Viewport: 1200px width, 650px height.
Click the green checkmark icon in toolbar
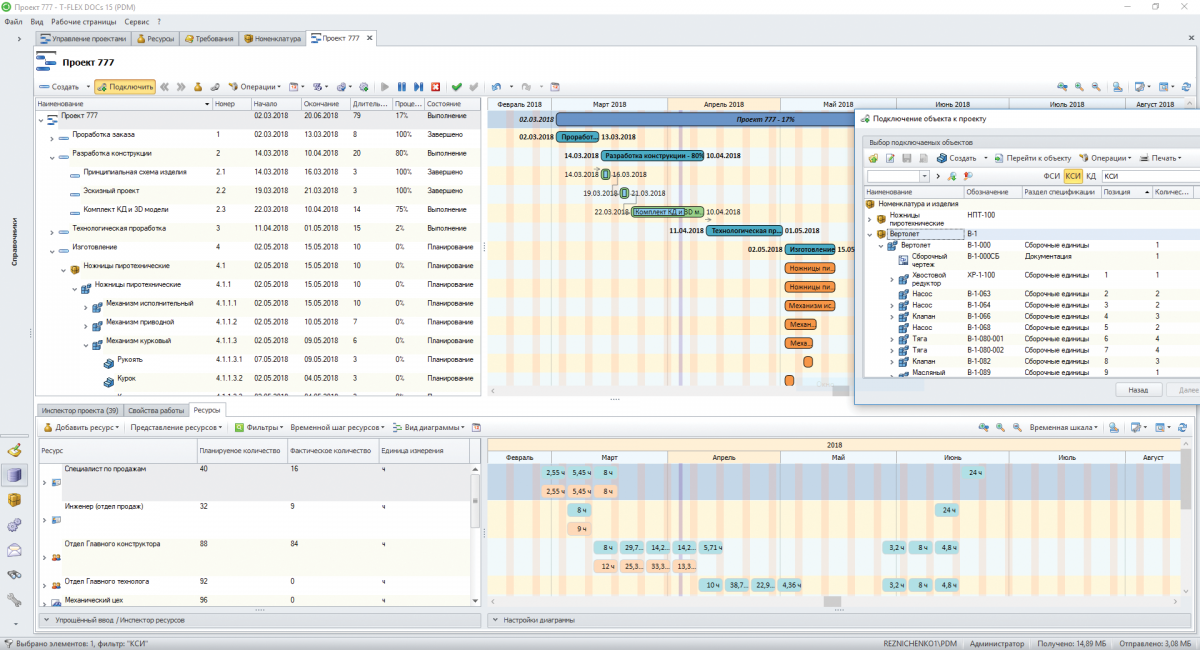[x=457, y=87]
